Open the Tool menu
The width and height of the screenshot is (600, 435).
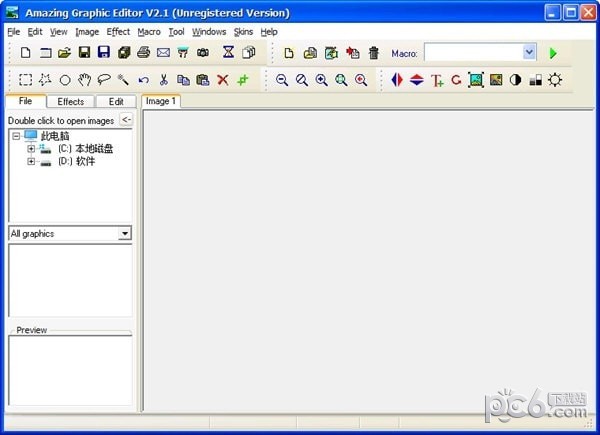pos(176,32)
